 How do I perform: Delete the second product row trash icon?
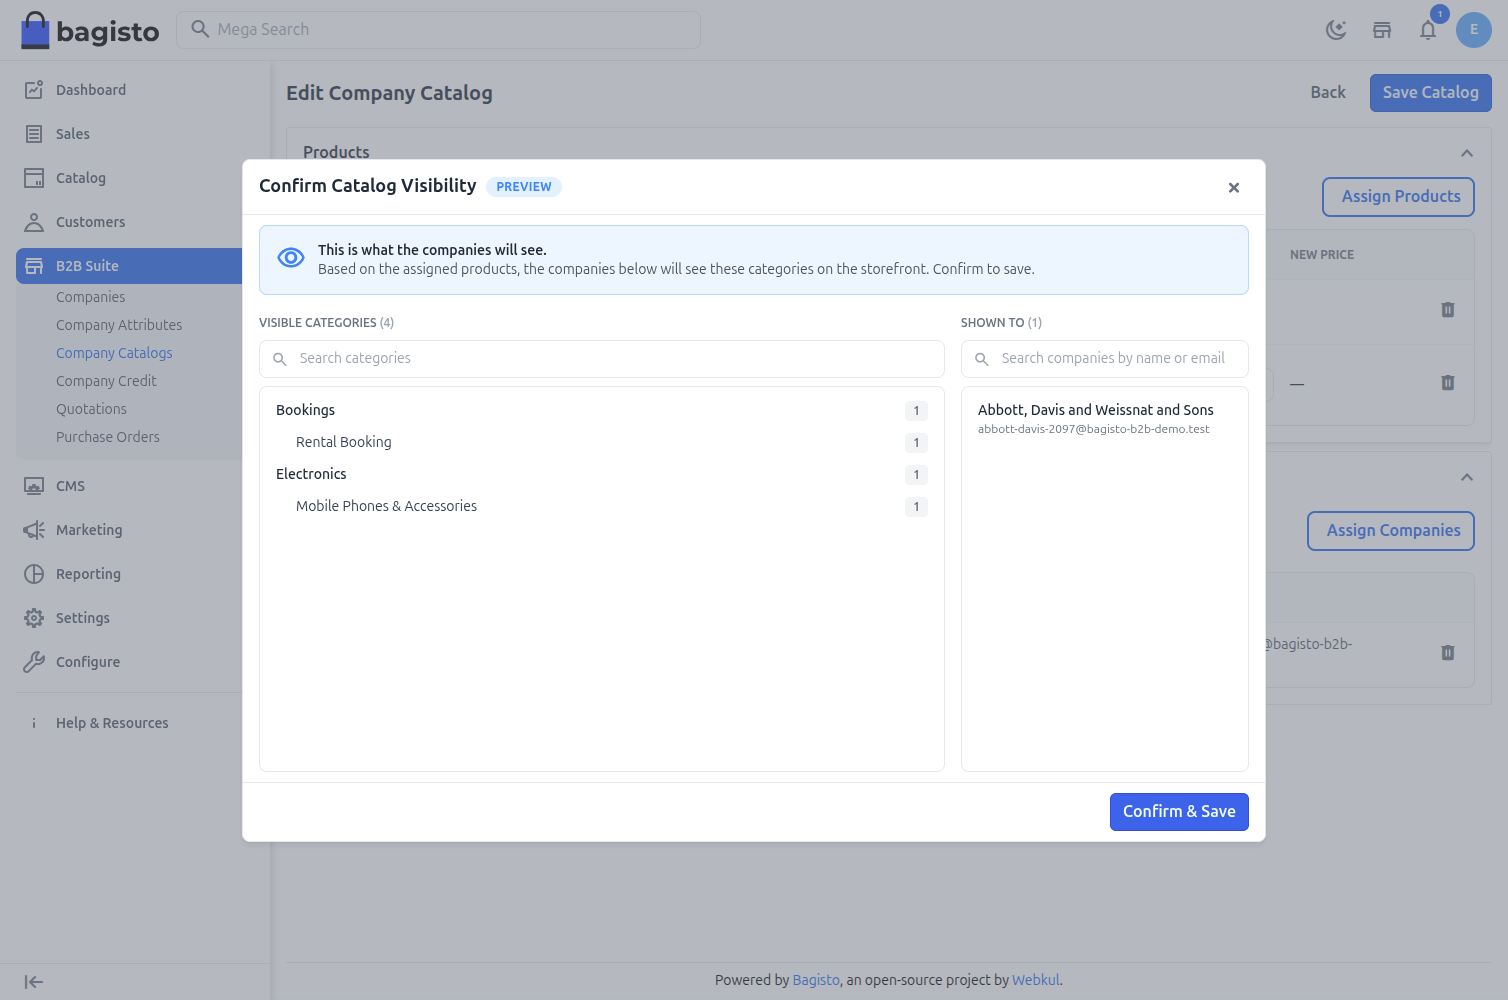tap(1448, 383)
